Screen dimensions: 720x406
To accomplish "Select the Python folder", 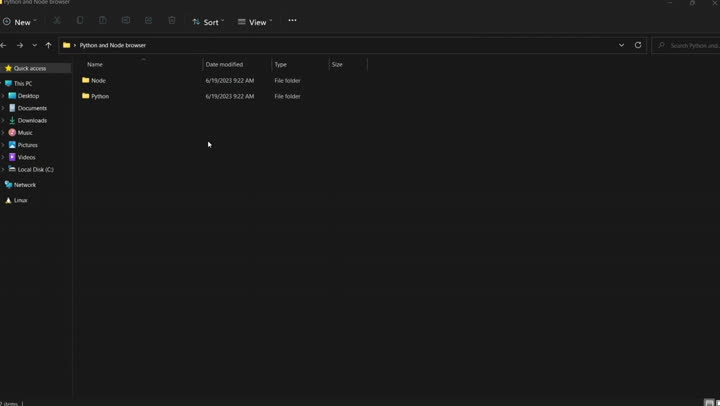I will [100, 96].
